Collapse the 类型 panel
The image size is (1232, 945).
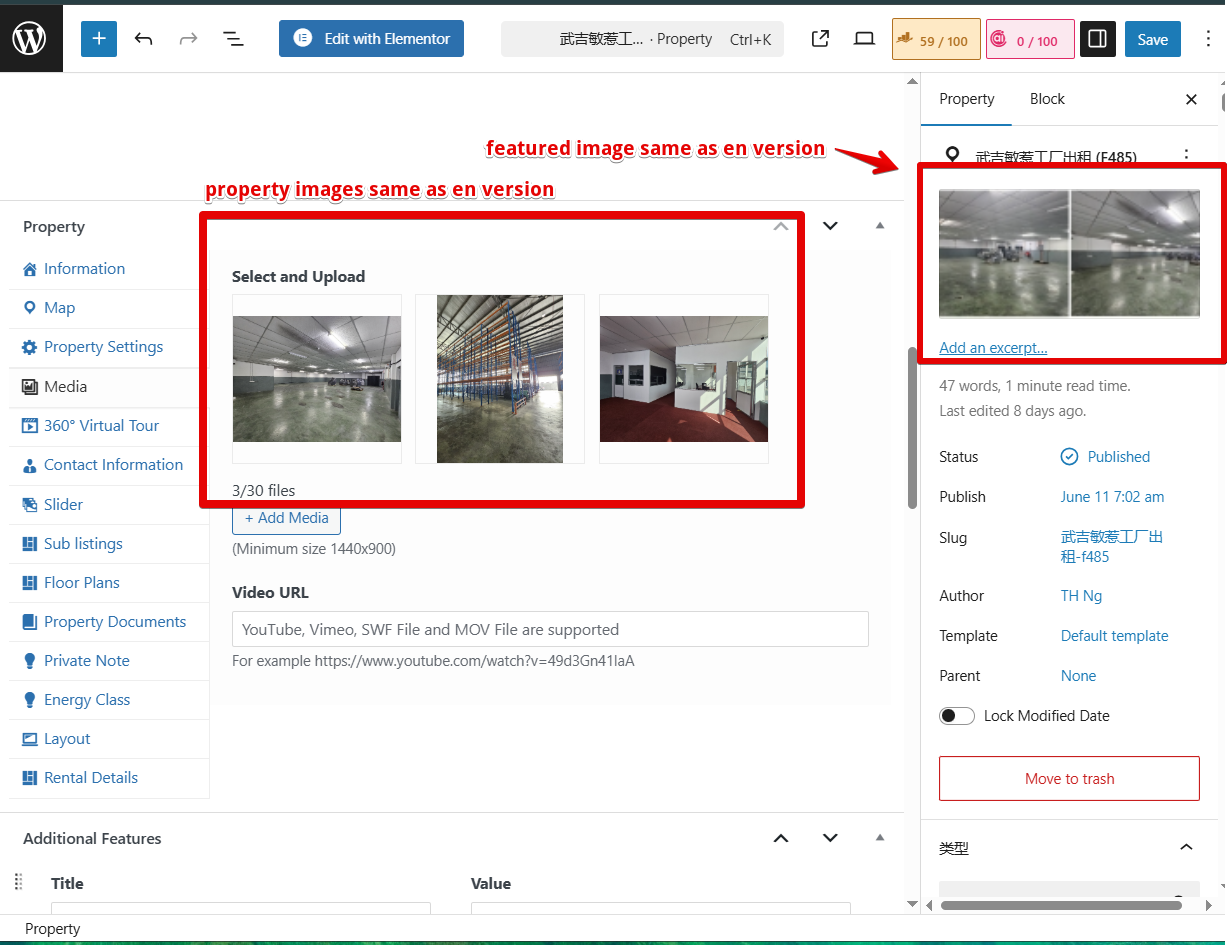(x=1186, y=848)
